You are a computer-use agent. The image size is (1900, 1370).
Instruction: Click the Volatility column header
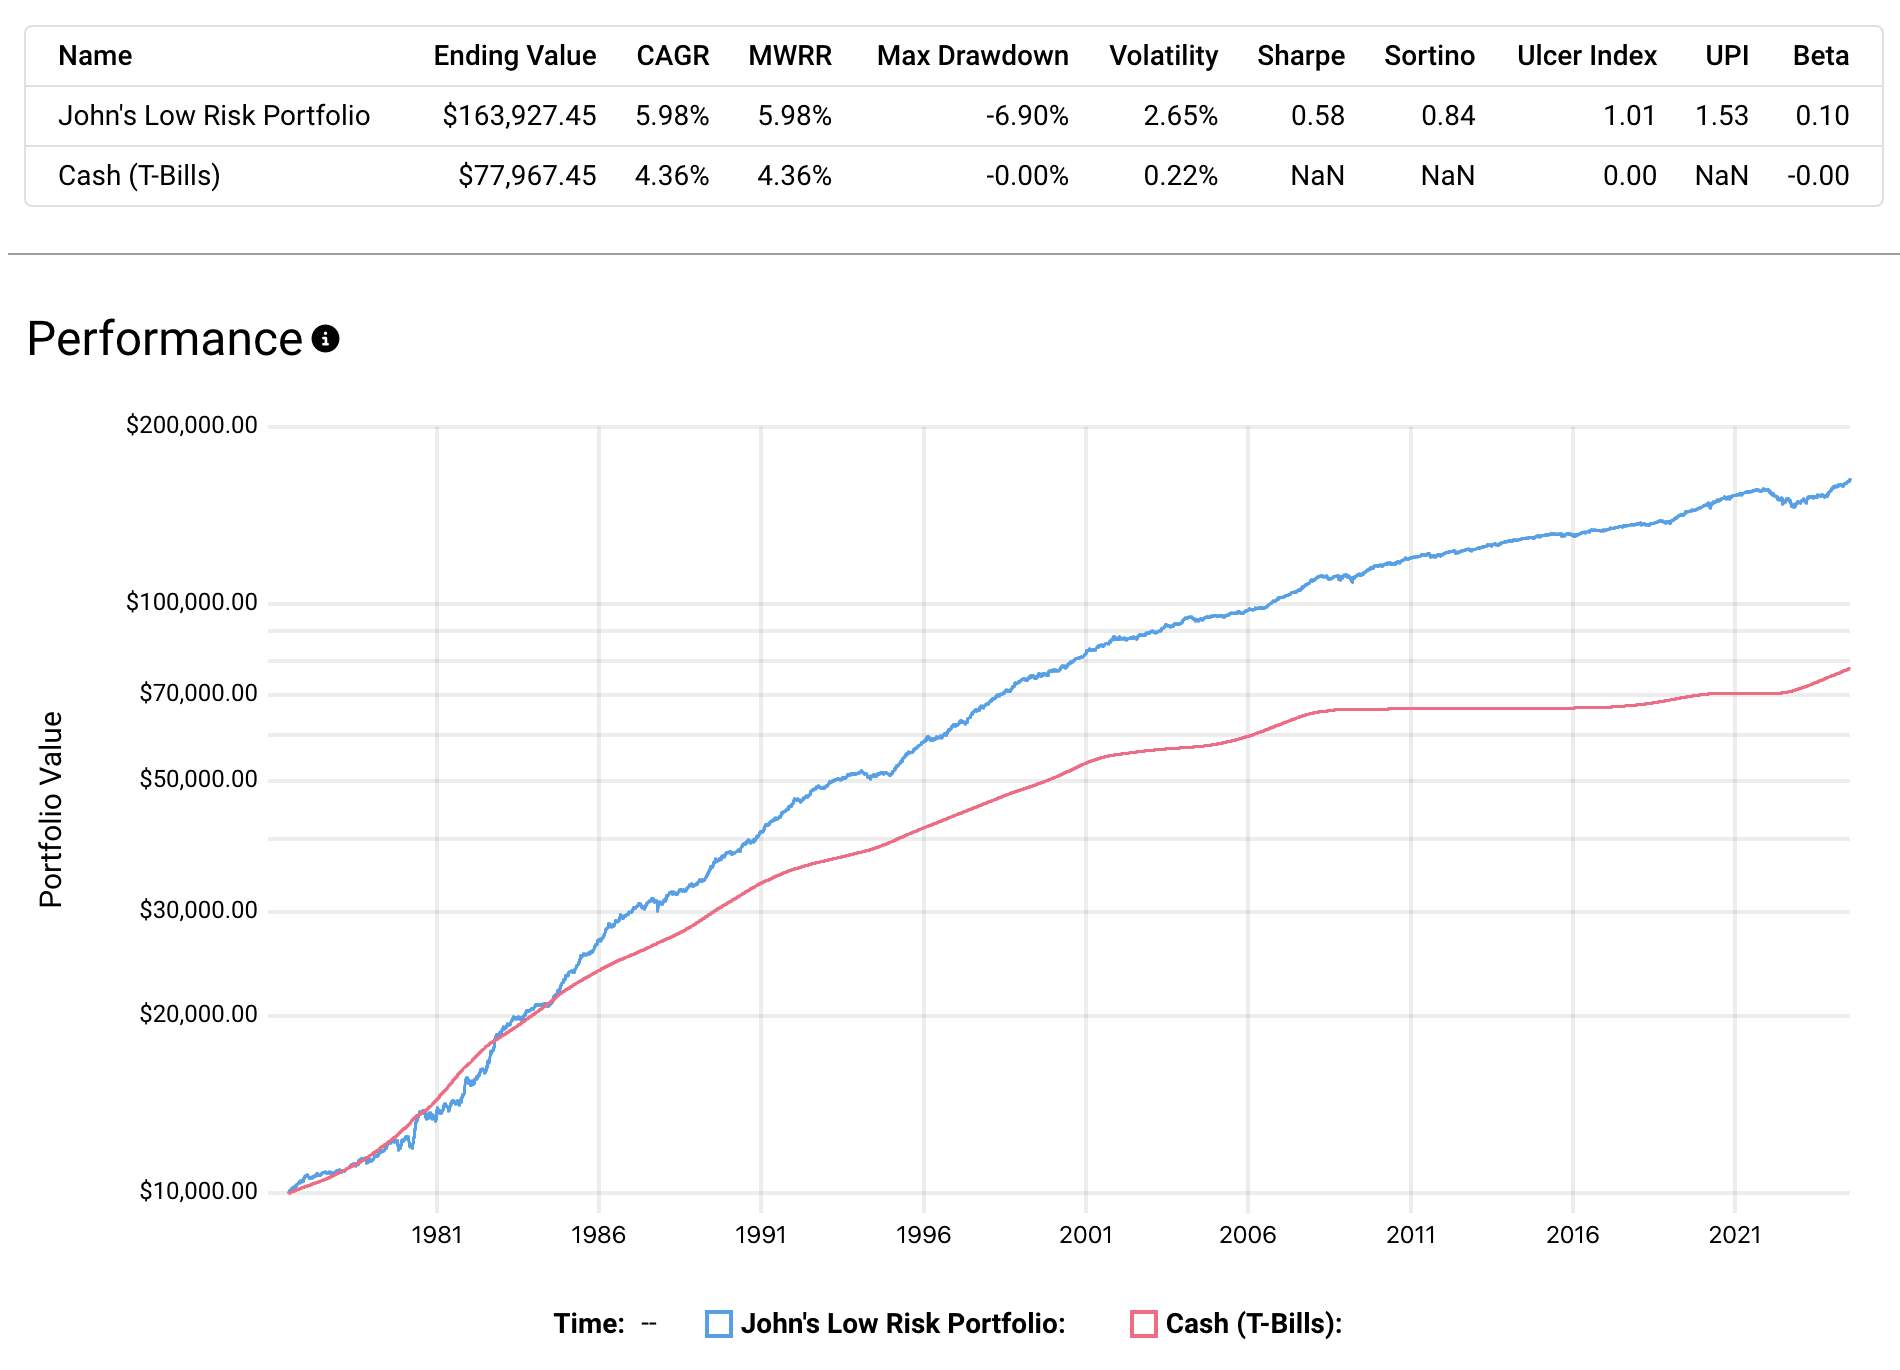point(1163,56)
